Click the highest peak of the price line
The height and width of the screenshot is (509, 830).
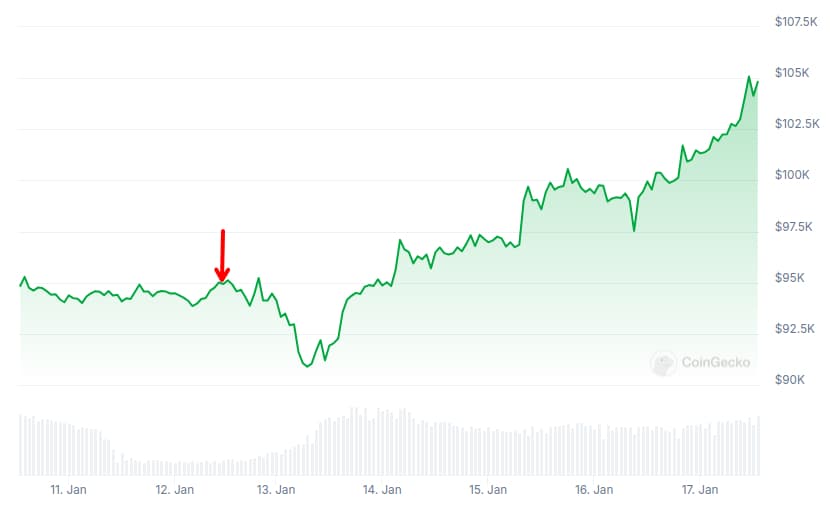749,77
